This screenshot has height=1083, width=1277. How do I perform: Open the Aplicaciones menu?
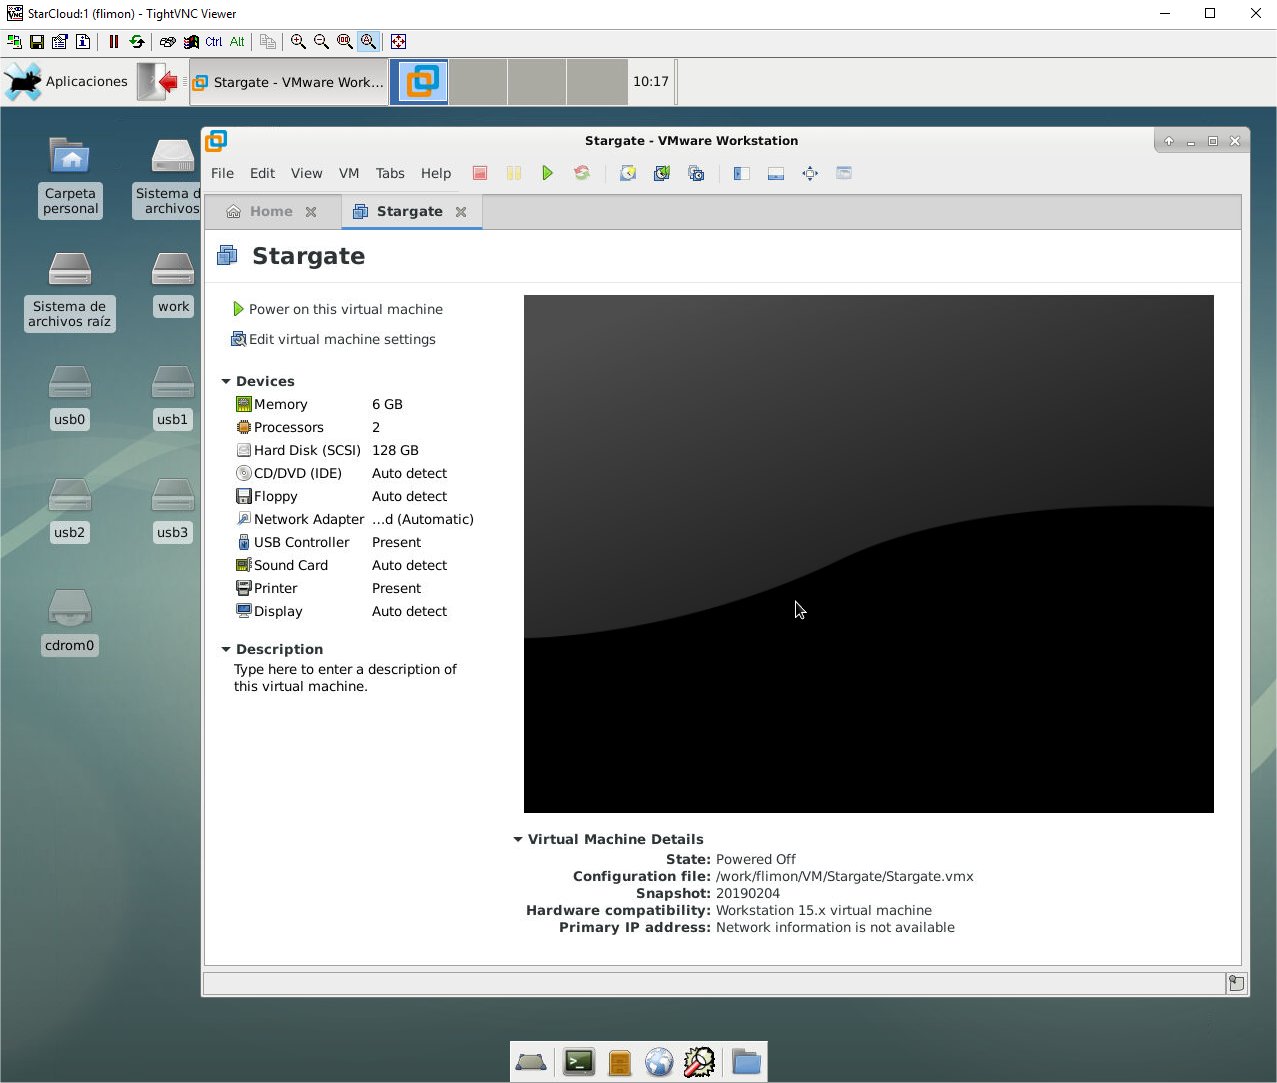[66, 82]
